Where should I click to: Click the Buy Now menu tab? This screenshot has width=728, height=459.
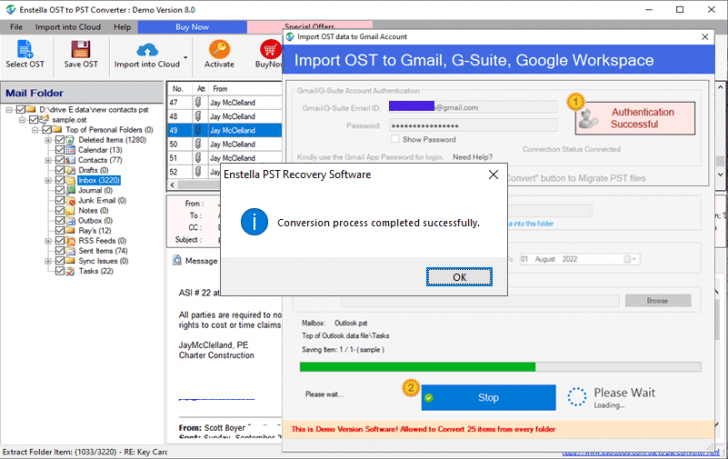(x=192, y=27)
